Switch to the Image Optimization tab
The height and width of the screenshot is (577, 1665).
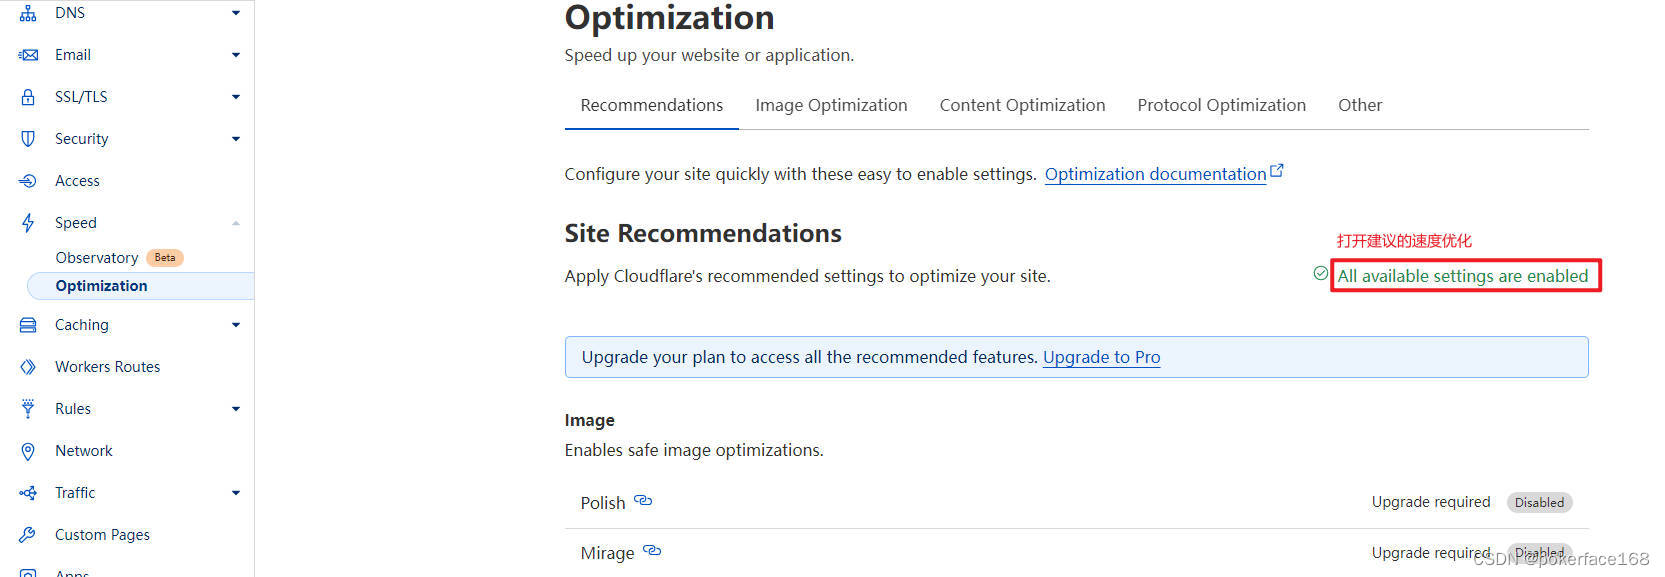831,105
